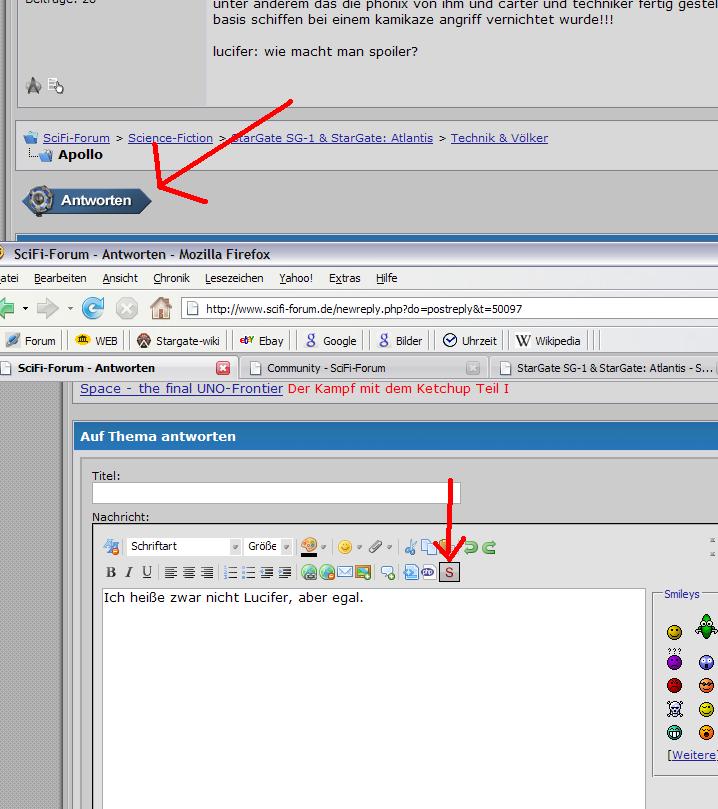Viewport: 718px width, 809px height.
Task: Toggle italic text formatting
Action: [129, 573]
